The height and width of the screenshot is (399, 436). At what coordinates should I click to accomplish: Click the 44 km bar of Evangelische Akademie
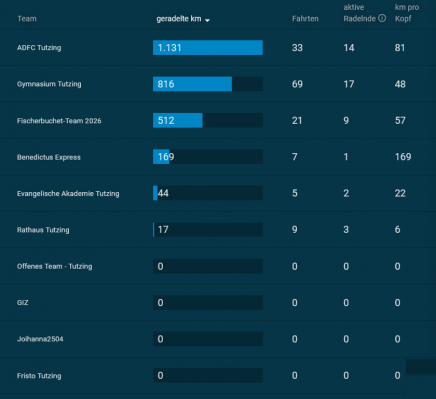point(208,193)
